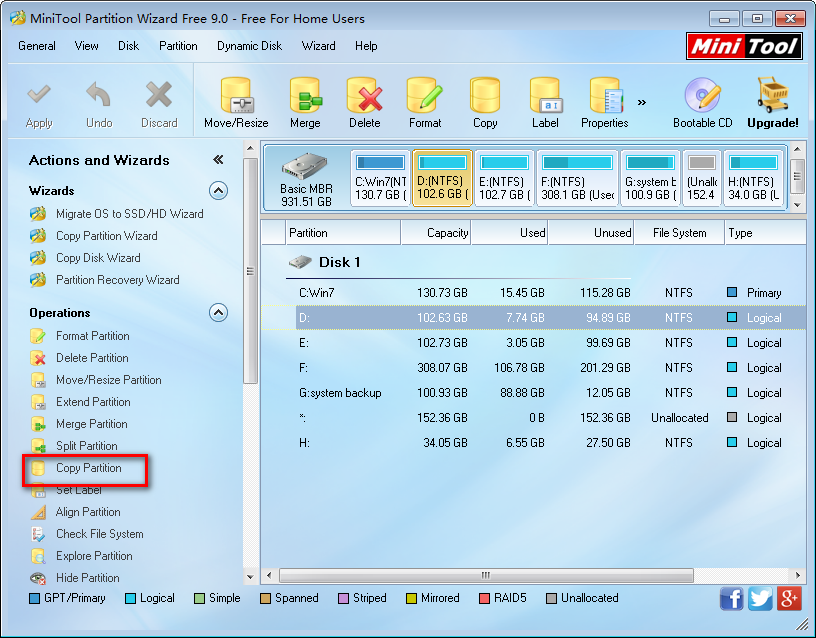
Task: Collapse the Actions and Wizards panel
Action: point(218,160)
